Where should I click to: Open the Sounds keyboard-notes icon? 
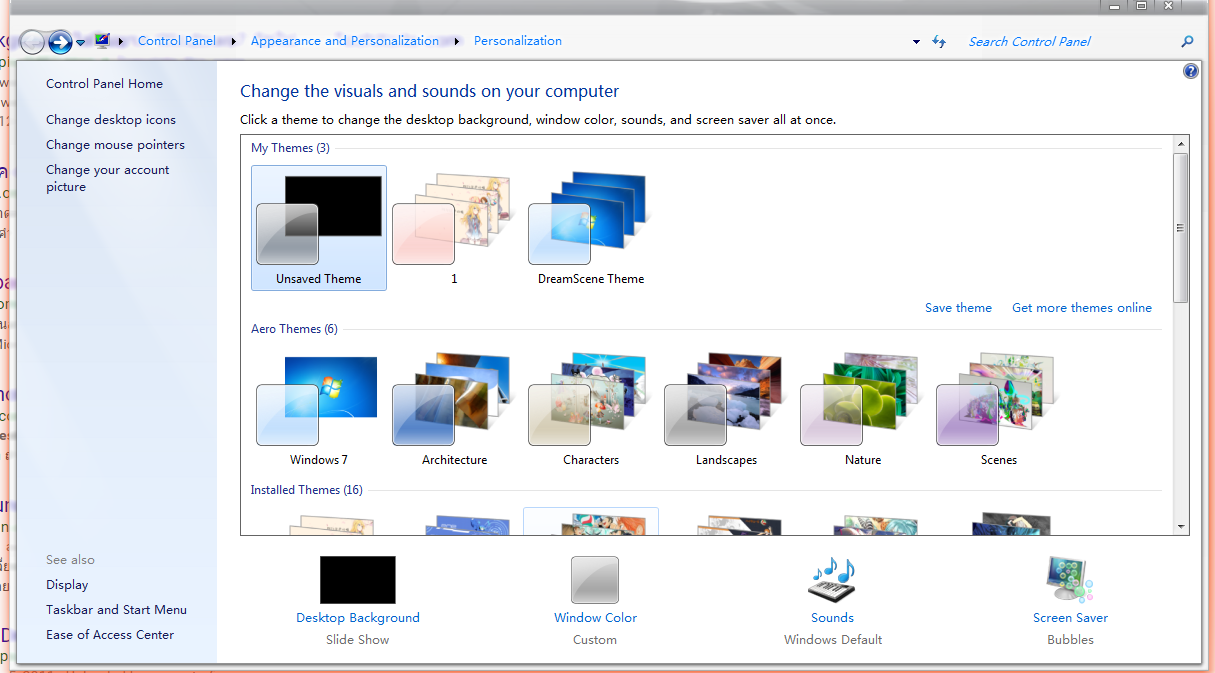[832, 580]
